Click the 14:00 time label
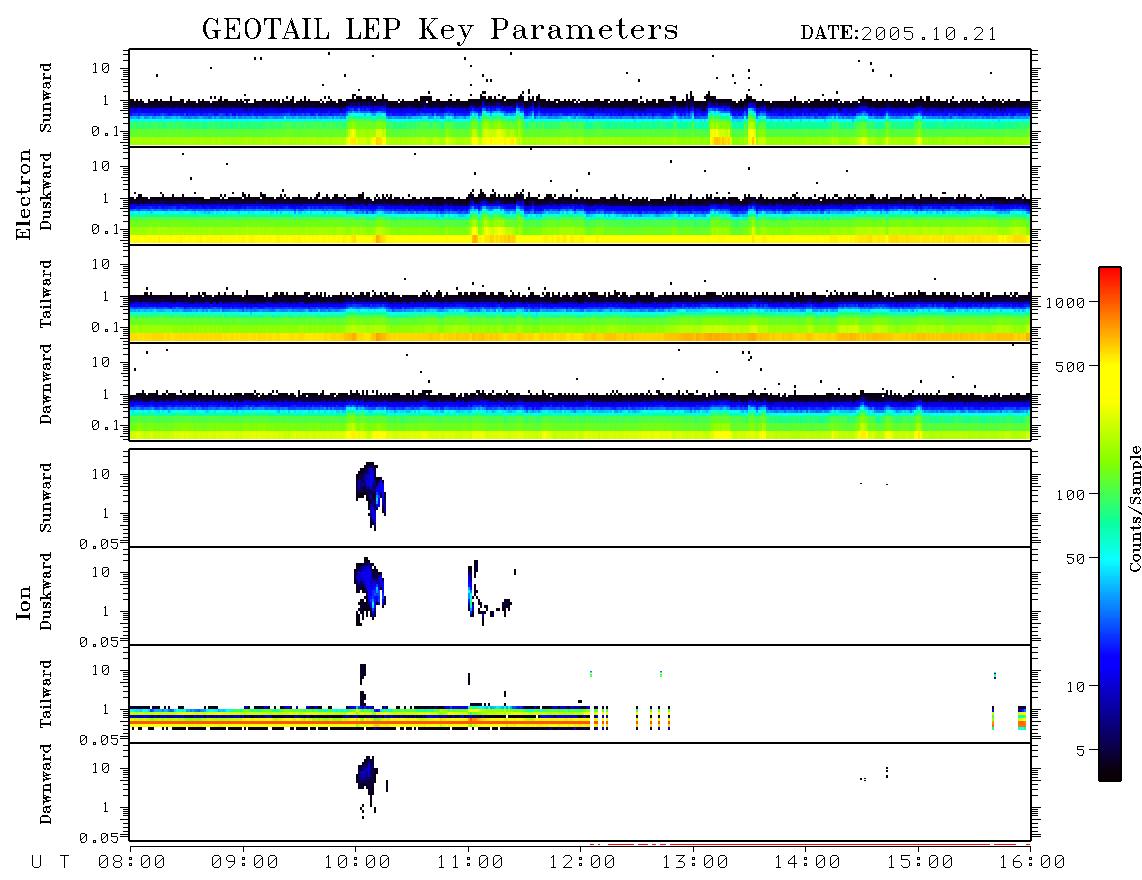 coord(807,862)
